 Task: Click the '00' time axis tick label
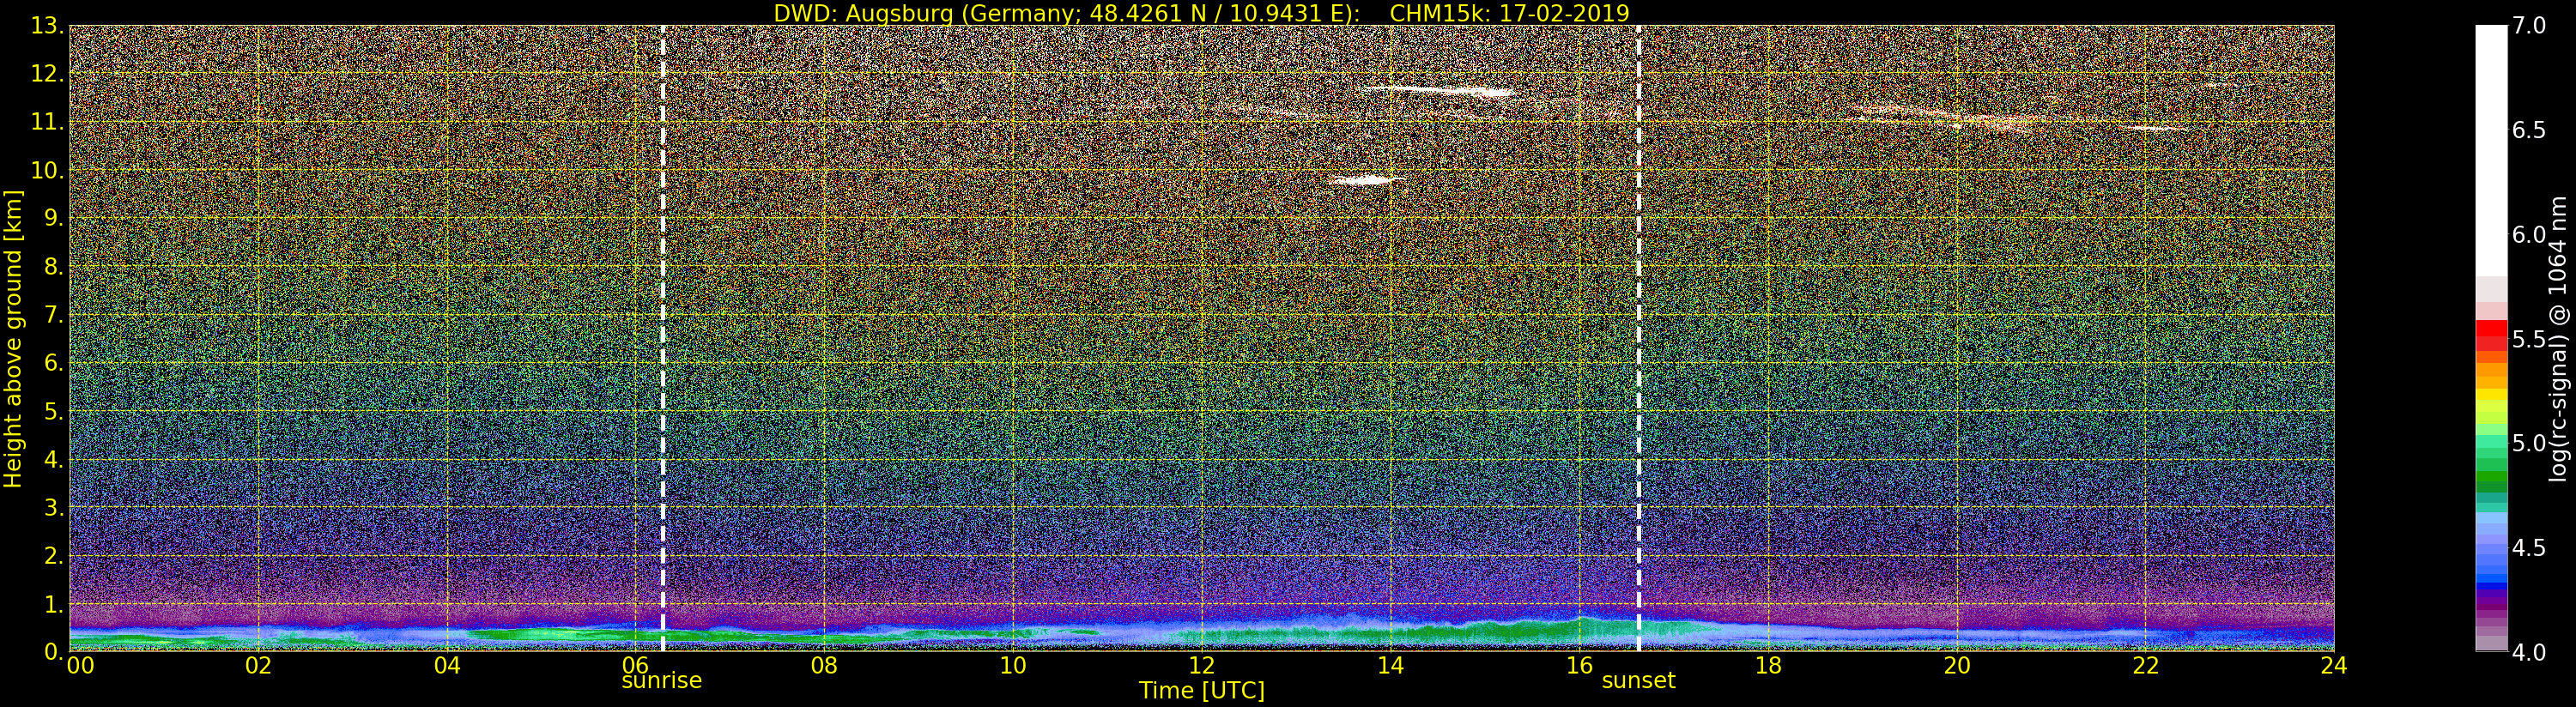click(80, 666)
